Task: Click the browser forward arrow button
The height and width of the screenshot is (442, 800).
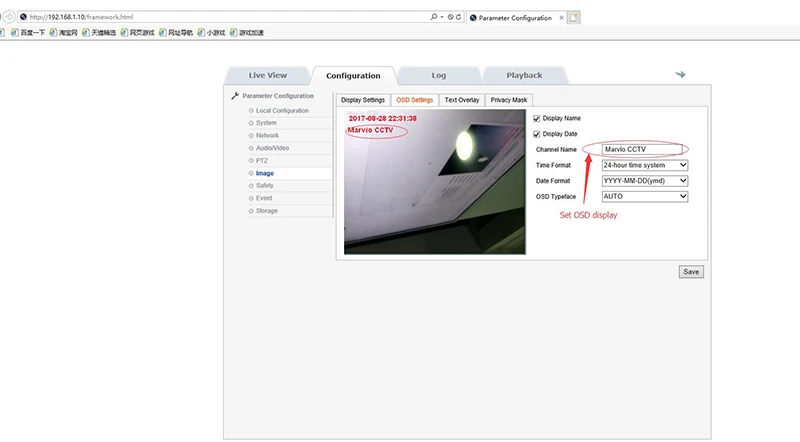Action: (x=9, y=17)
